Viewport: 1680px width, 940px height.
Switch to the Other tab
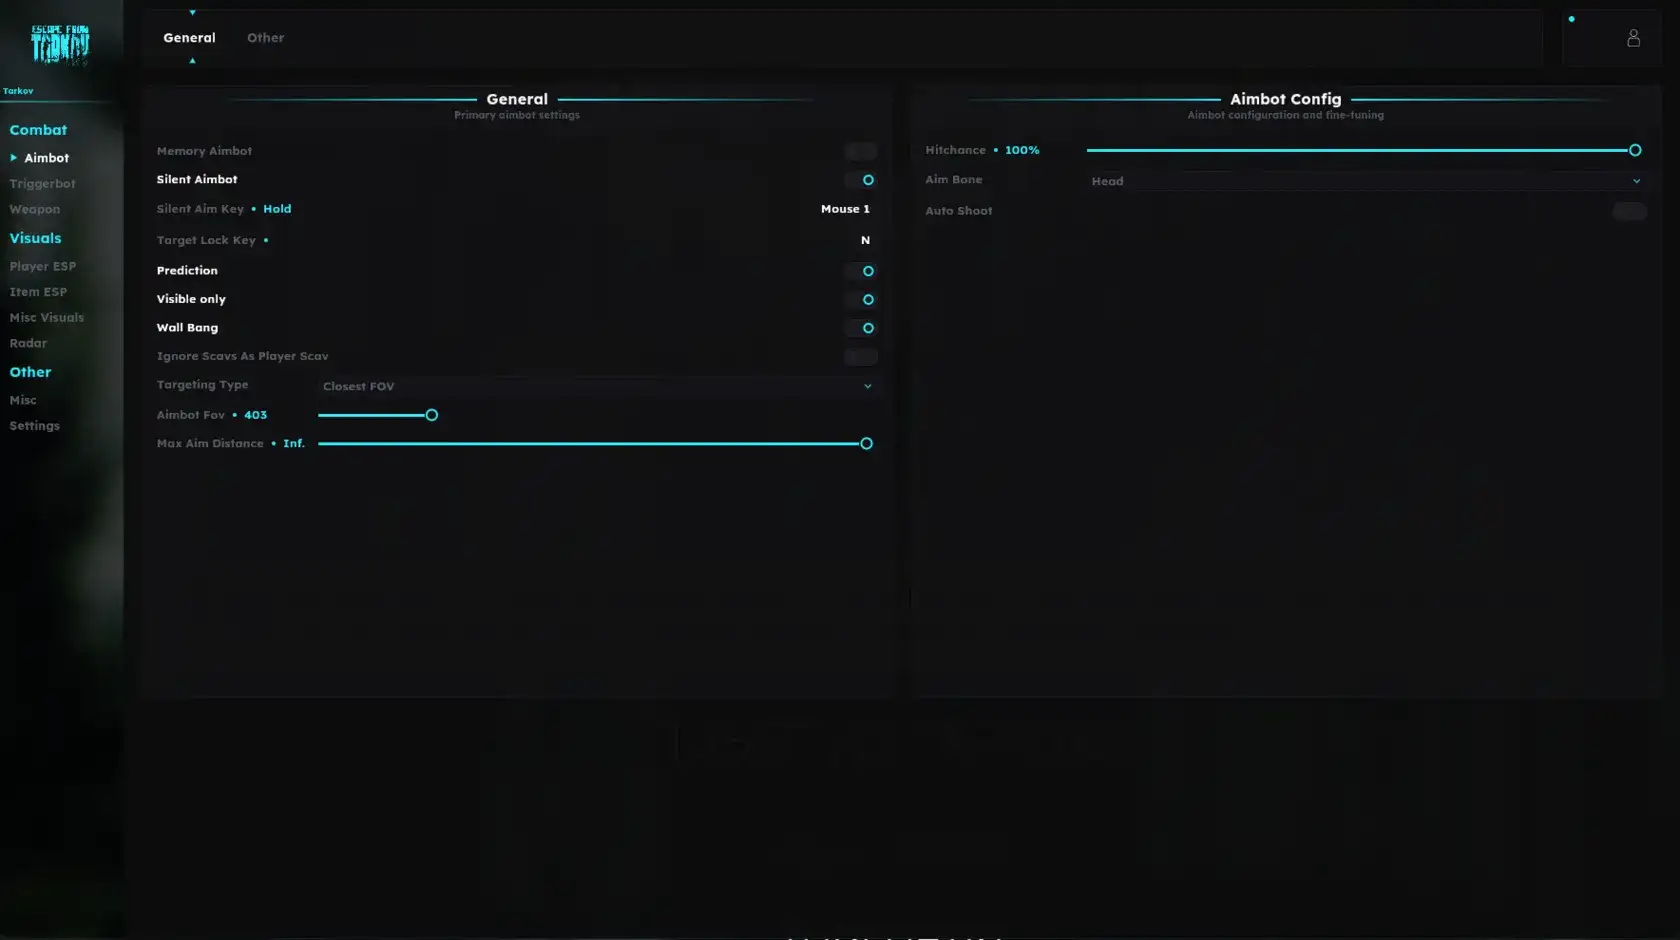click(265, 38)
